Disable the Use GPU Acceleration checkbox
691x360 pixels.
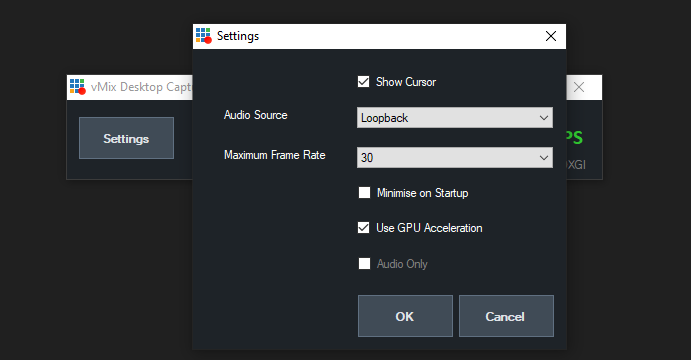tap(364, 228)
